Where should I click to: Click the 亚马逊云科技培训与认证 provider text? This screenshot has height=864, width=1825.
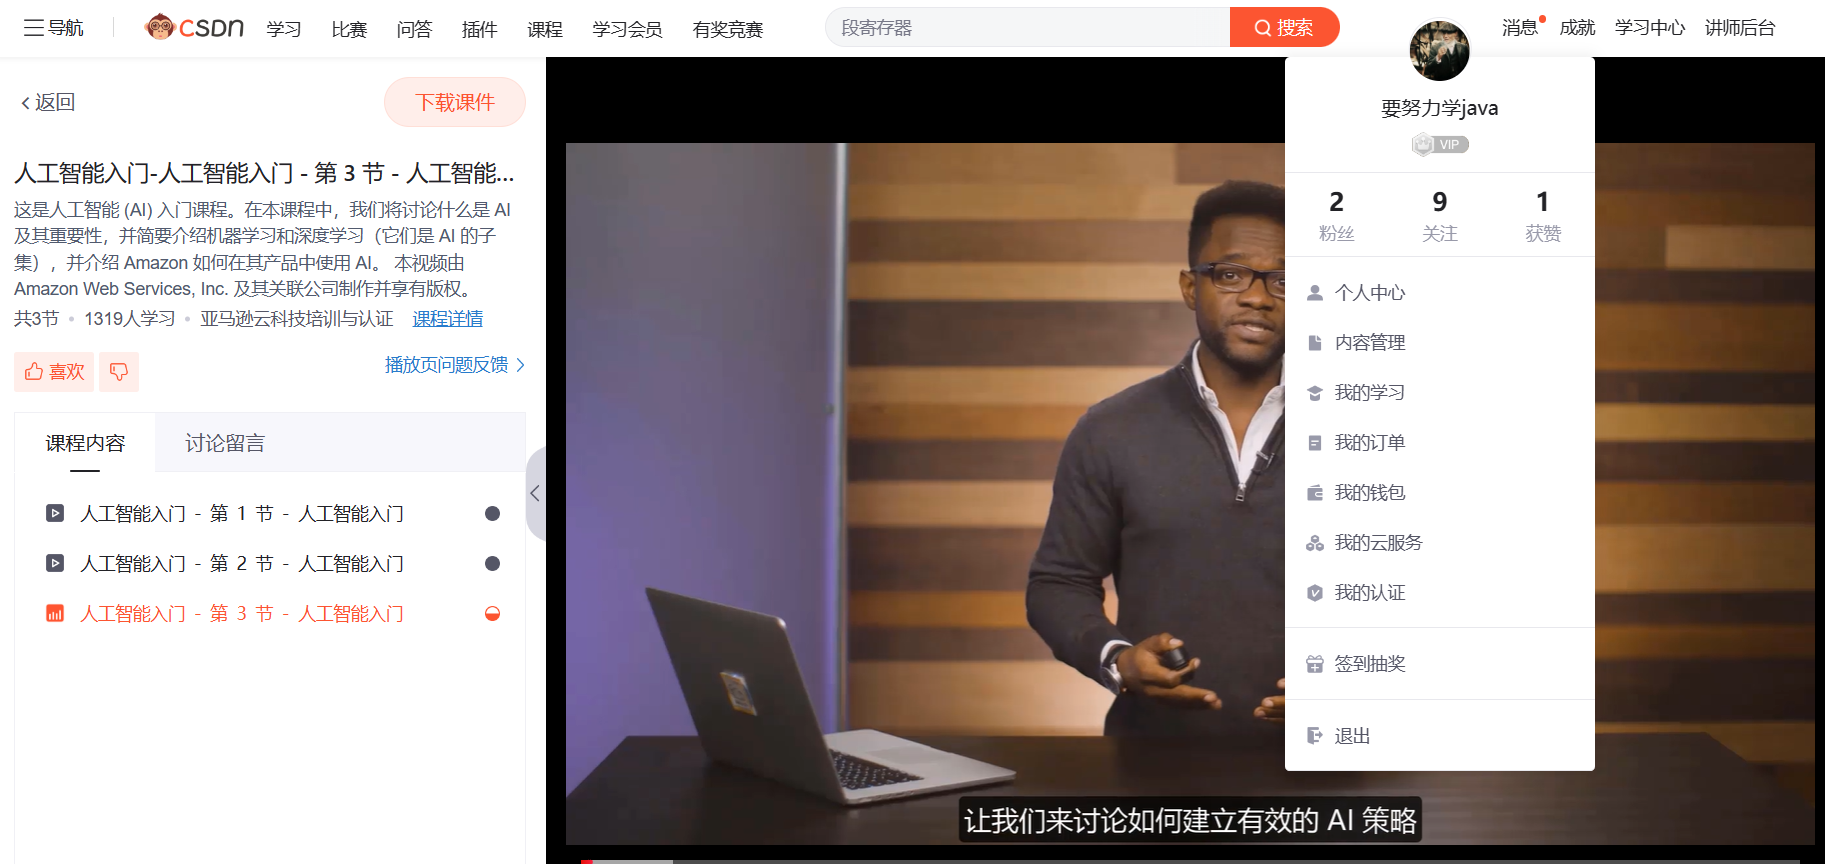click(297, 319)
